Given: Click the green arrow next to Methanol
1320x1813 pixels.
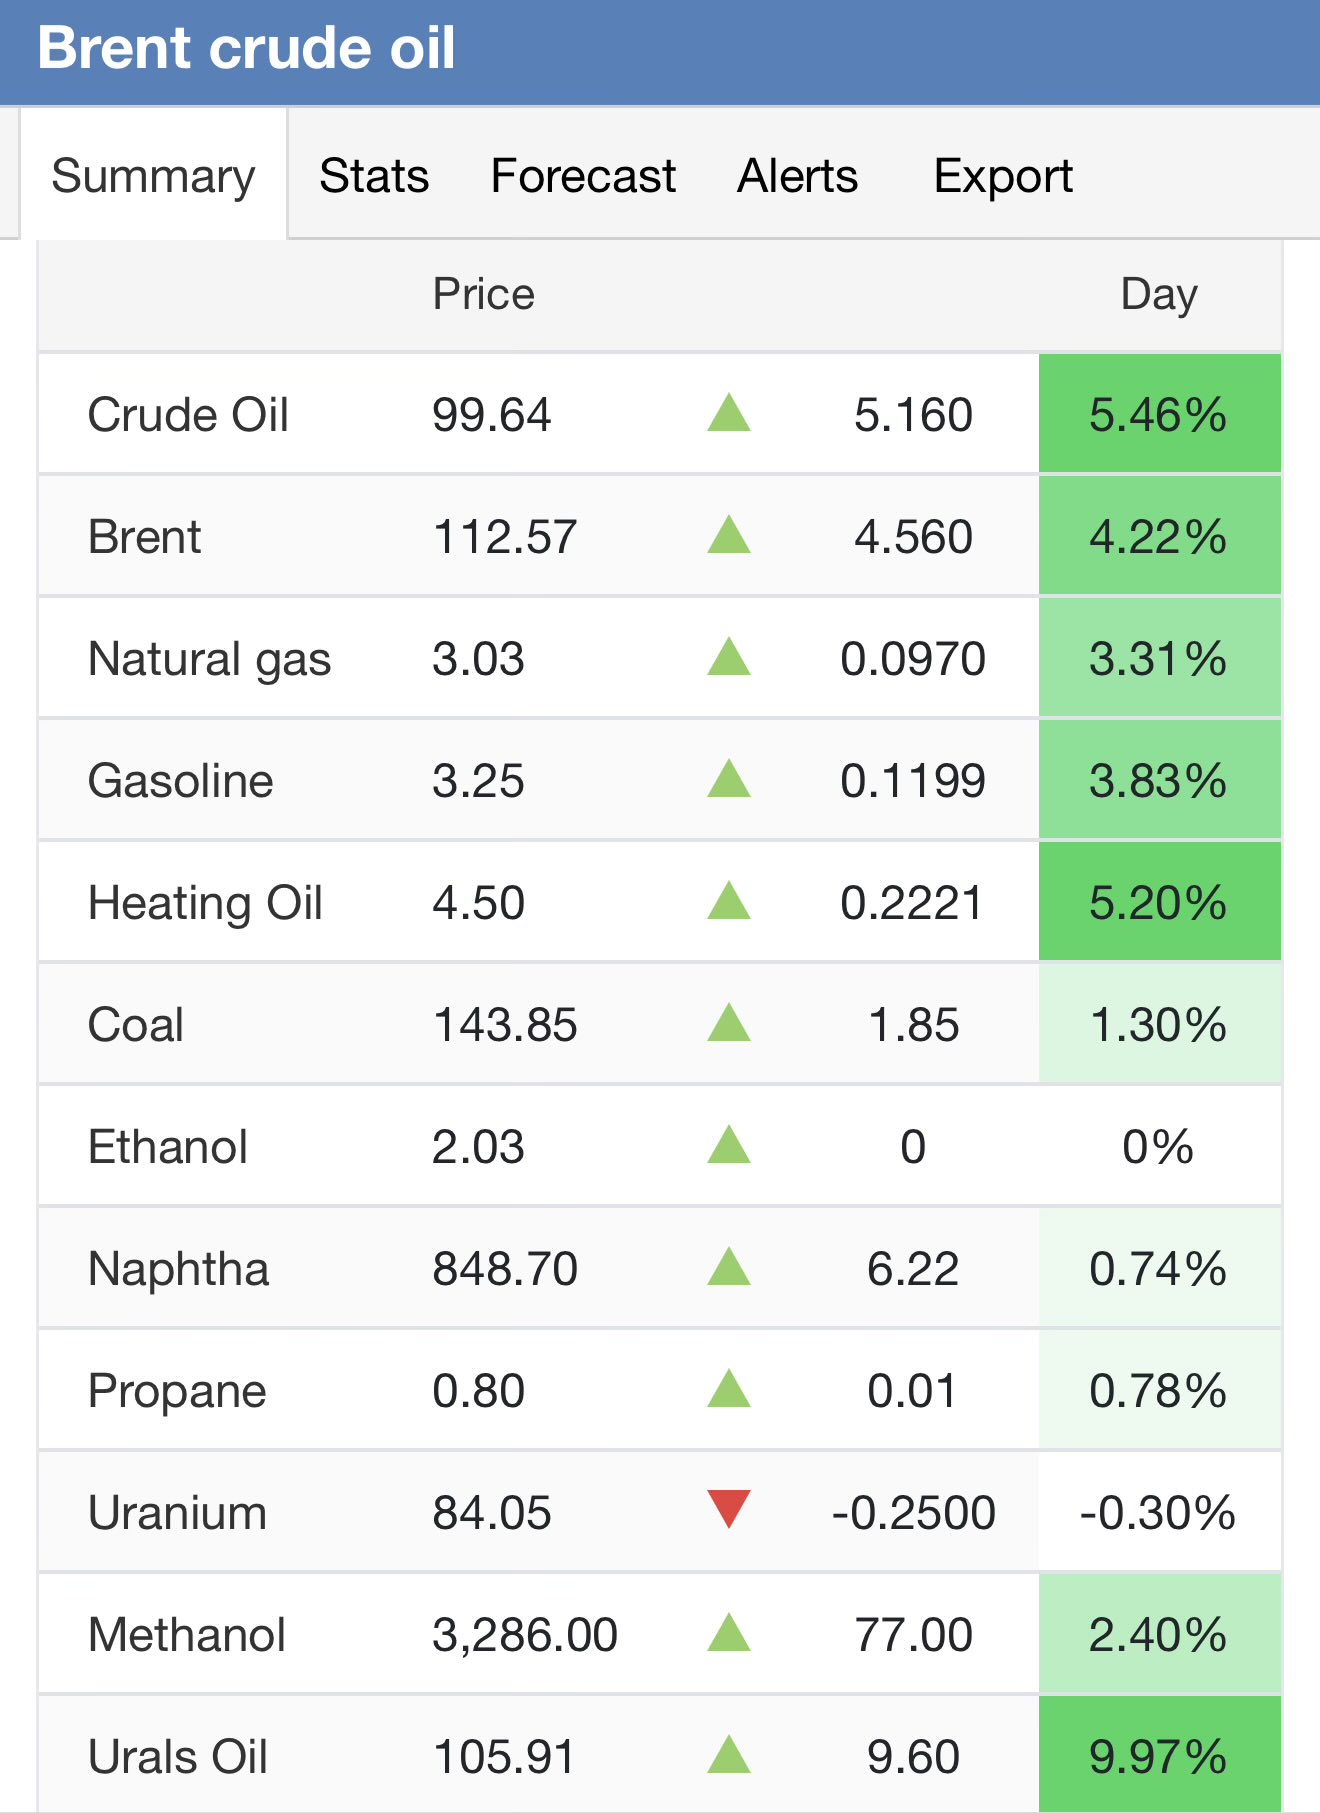Looking at the screenshot, I should coord(729,1633).
